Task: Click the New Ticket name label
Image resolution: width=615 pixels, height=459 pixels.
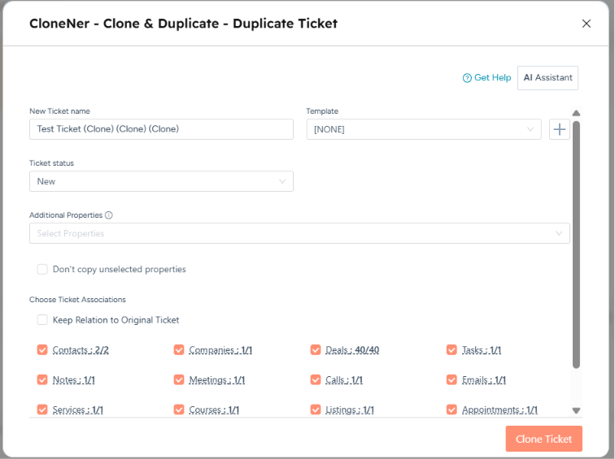Action: click(60, 111)
